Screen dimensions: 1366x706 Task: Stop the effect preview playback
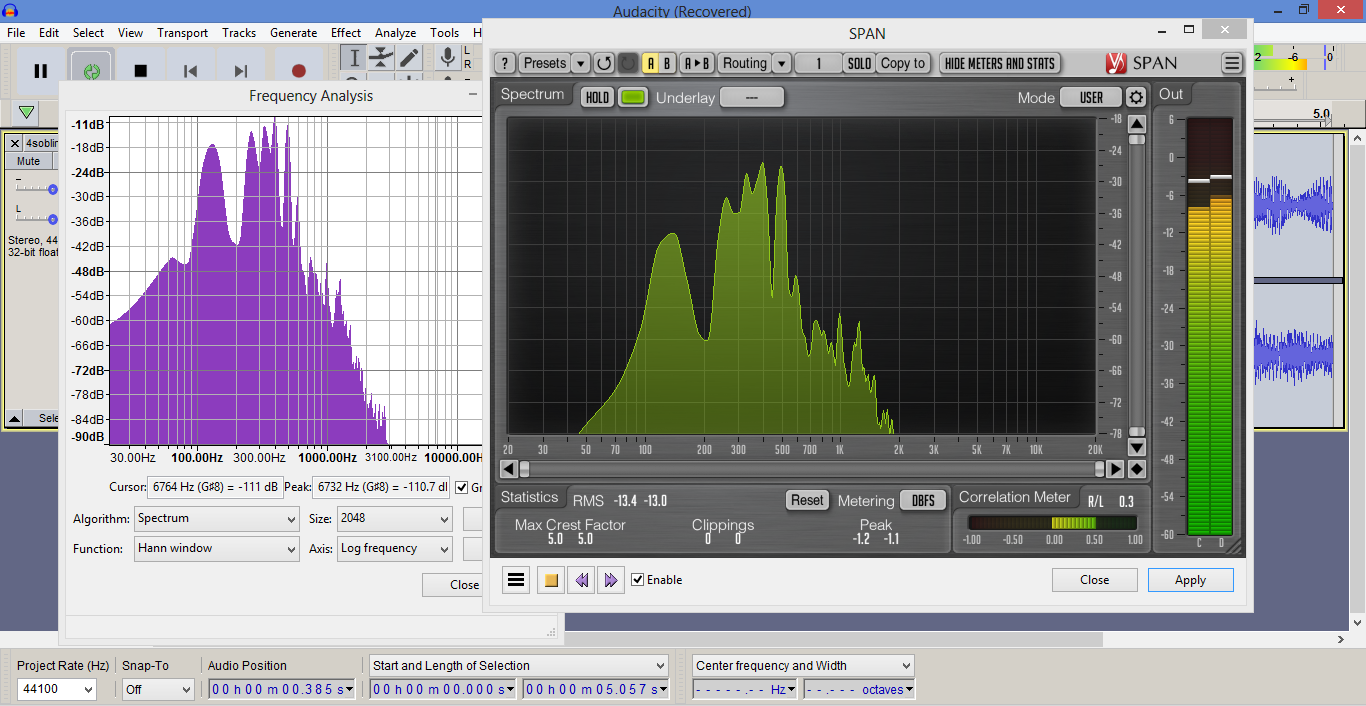click(550, 580)
